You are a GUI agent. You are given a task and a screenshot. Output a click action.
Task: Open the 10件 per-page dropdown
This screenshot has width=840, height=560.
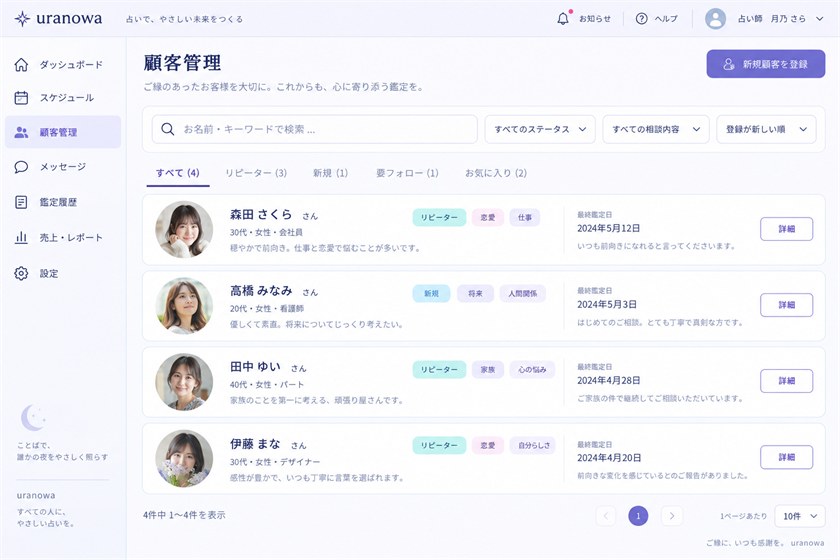coord(800,516)
